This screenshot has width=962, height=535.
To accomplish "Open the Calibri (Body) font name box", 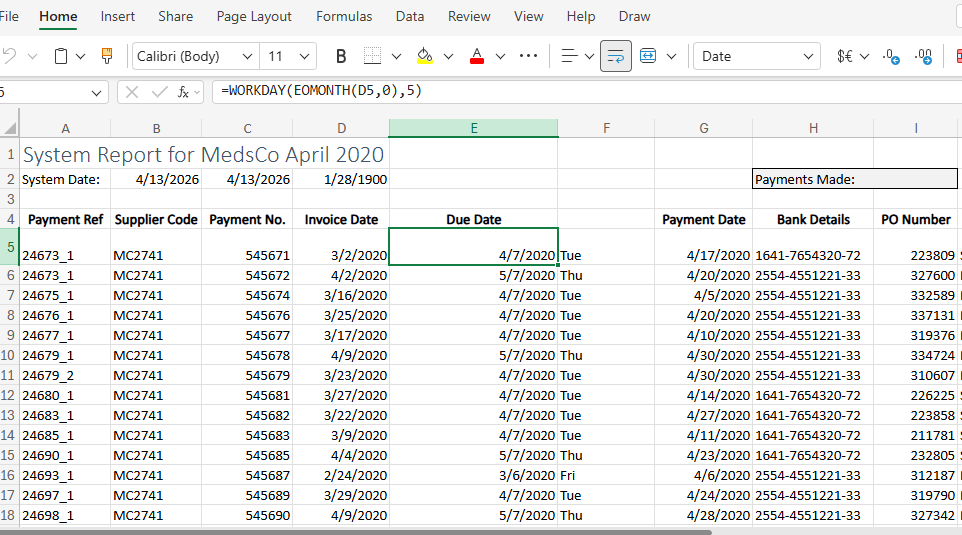I will point(194,56).
